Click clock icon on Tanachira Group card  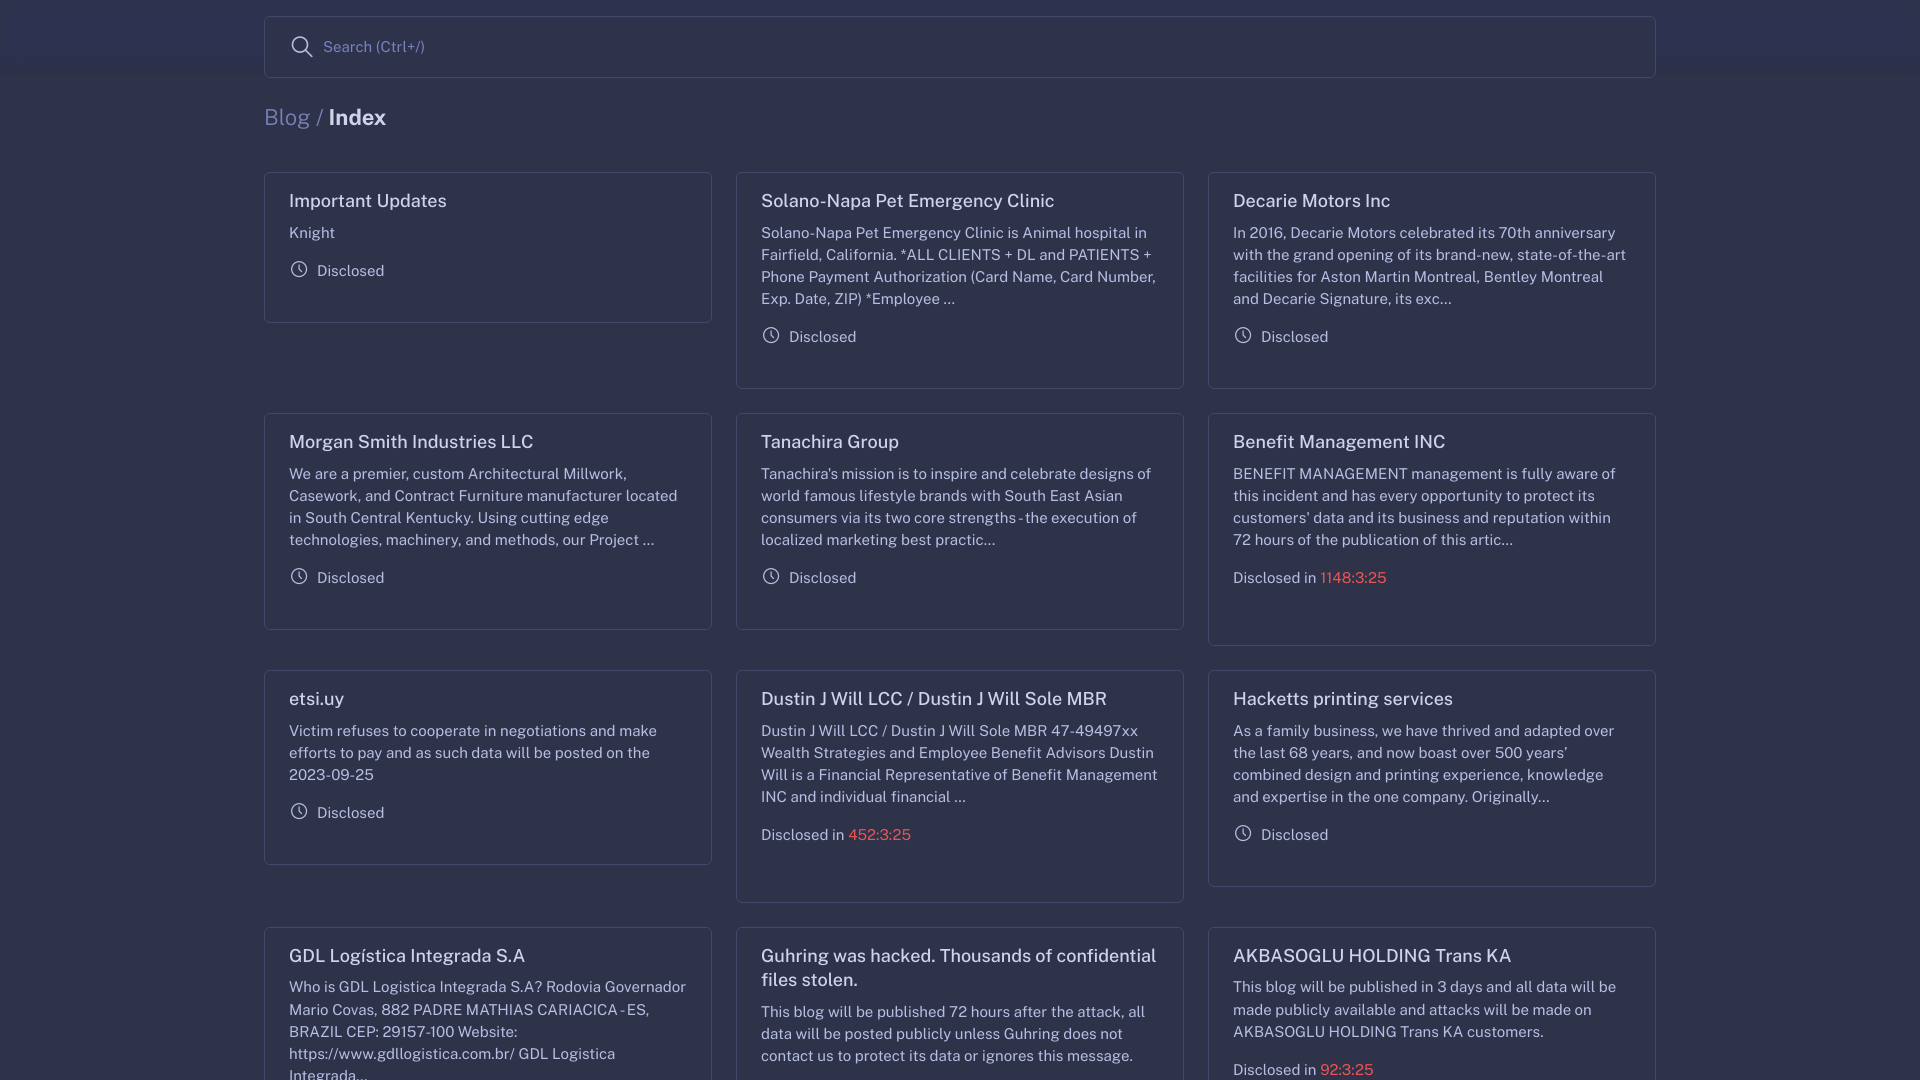[x=771, y=577]
